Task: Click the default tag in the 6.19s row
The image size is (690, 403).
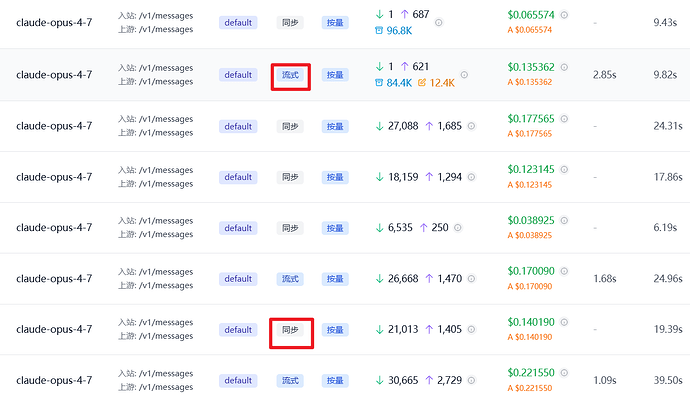Action: pos(238,228)
